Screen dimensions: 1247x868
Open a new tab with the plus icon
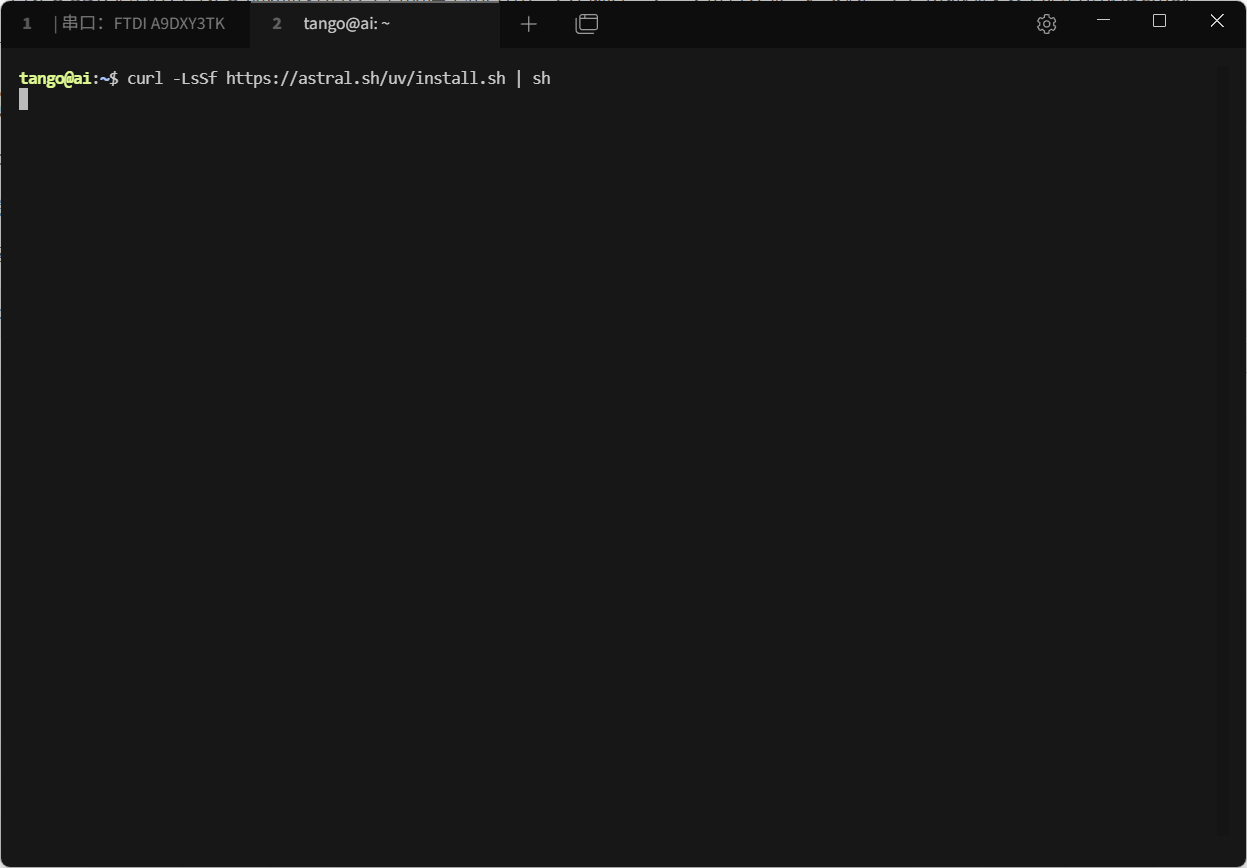click(x=529, y=24)
